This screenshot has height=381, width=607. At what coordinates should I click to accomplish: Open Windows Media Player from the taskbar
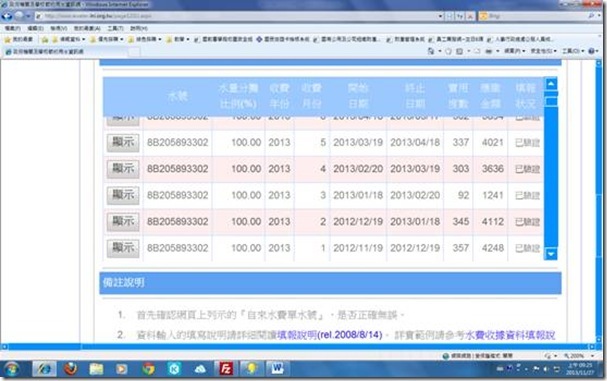tap(122, 369)
